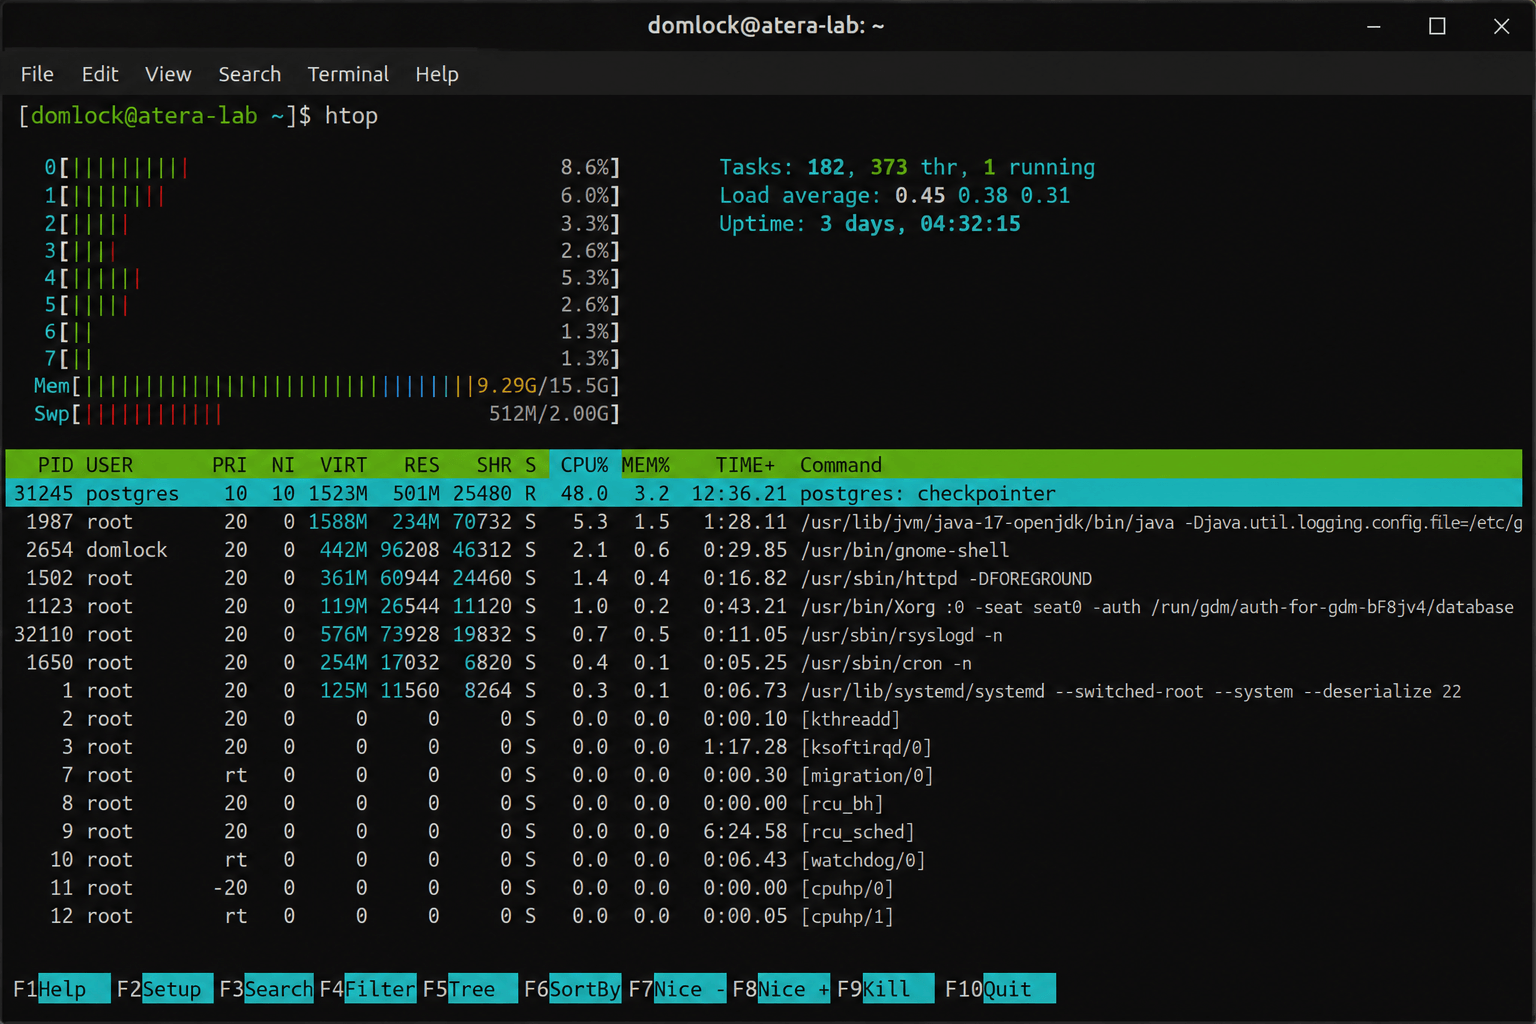Image resolution: width=1536 pixels, height=1024 pixels.
Task: Maximize the terminal window
Action: click(x=1437, y=27)
